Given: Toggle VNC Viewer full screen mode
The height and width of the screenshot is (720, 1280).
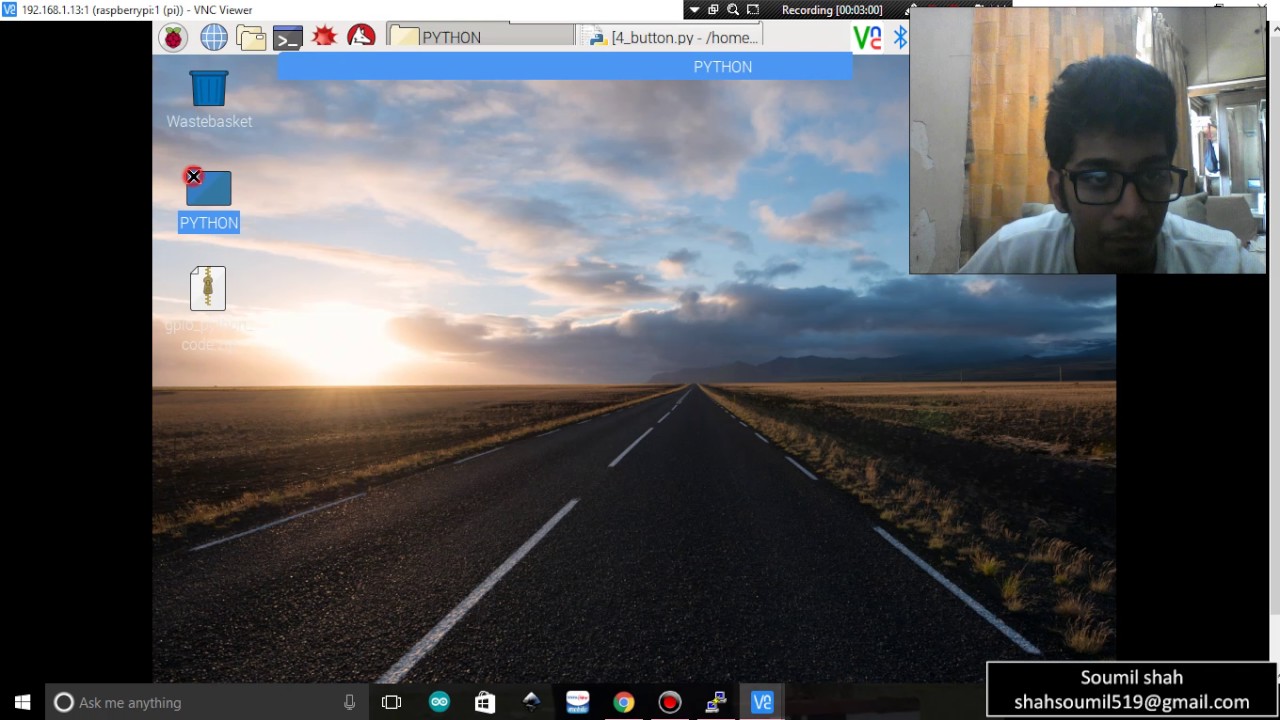Looking at the screenshot, I should [x=753, y=10].
